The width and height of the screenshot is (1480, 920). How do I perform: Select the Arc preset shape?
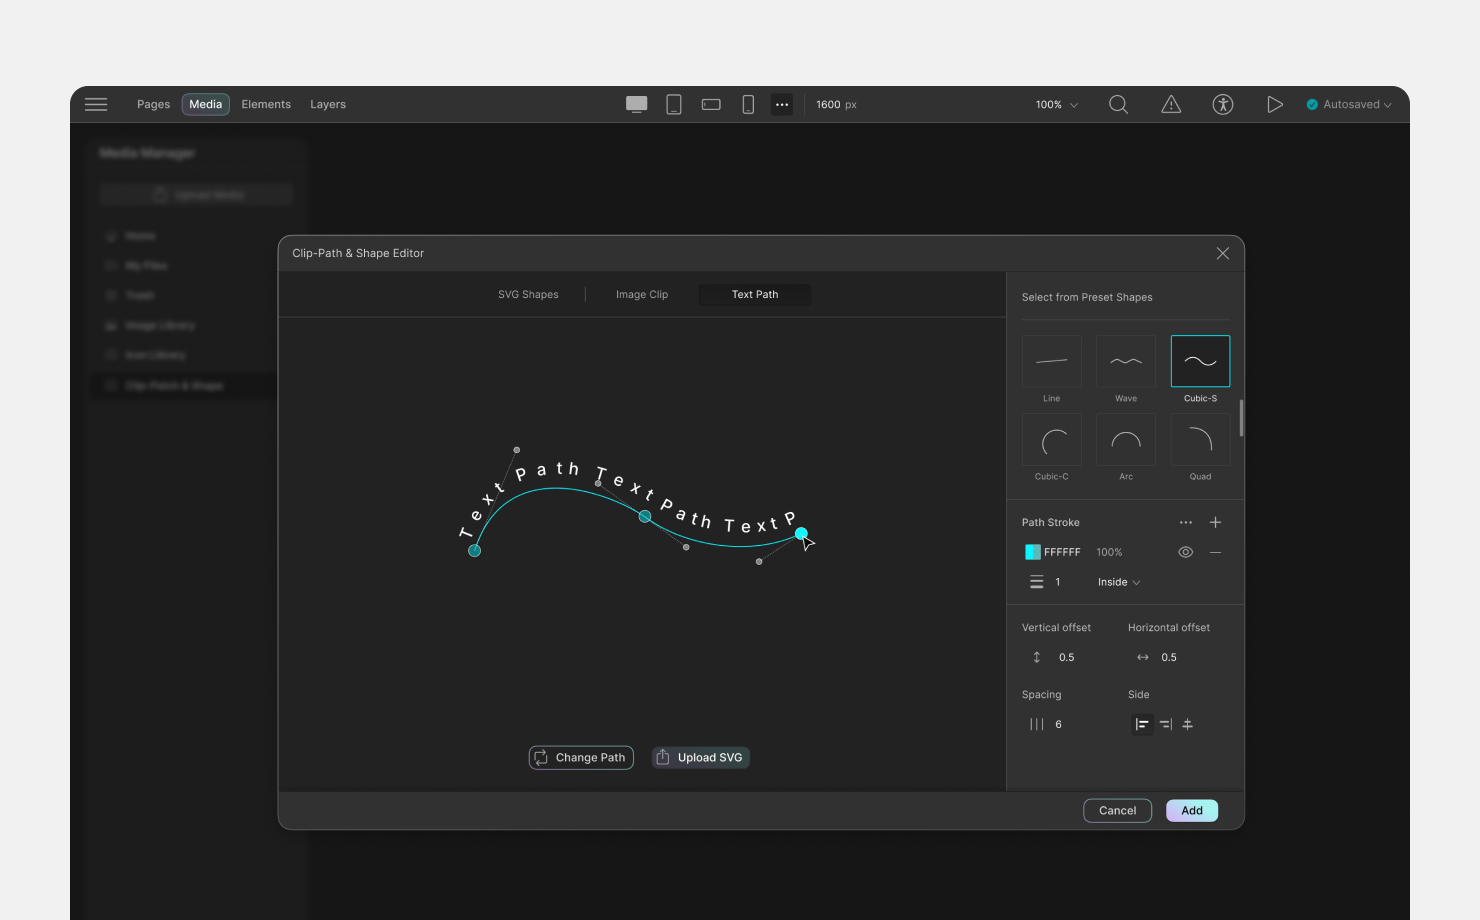click(1126, 439)
